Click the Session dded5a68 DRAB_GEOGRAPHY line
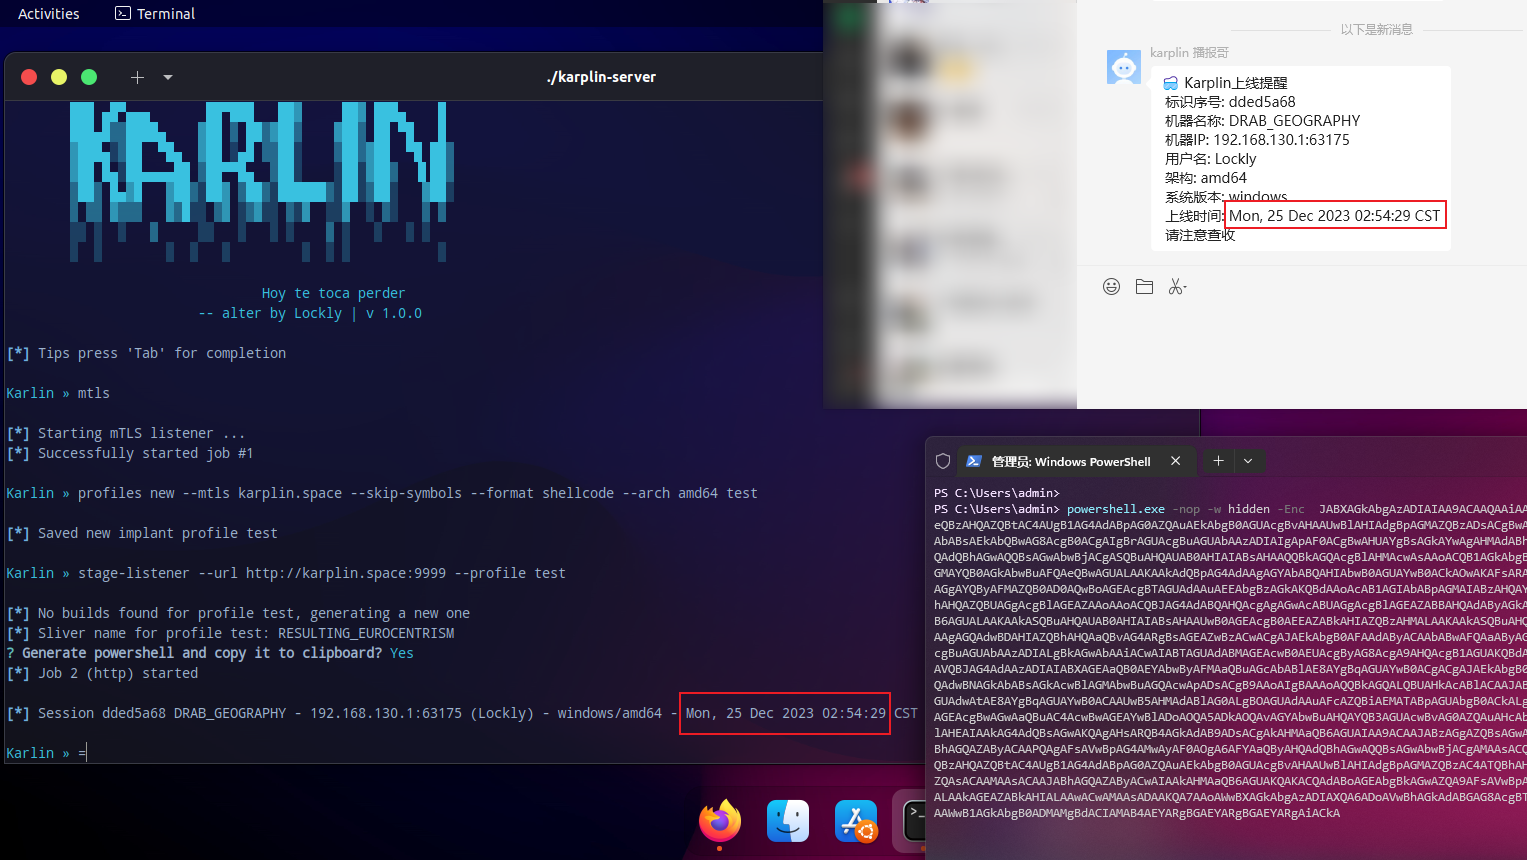This screenshot has height=860, width=1527. (x=462, y=713)
